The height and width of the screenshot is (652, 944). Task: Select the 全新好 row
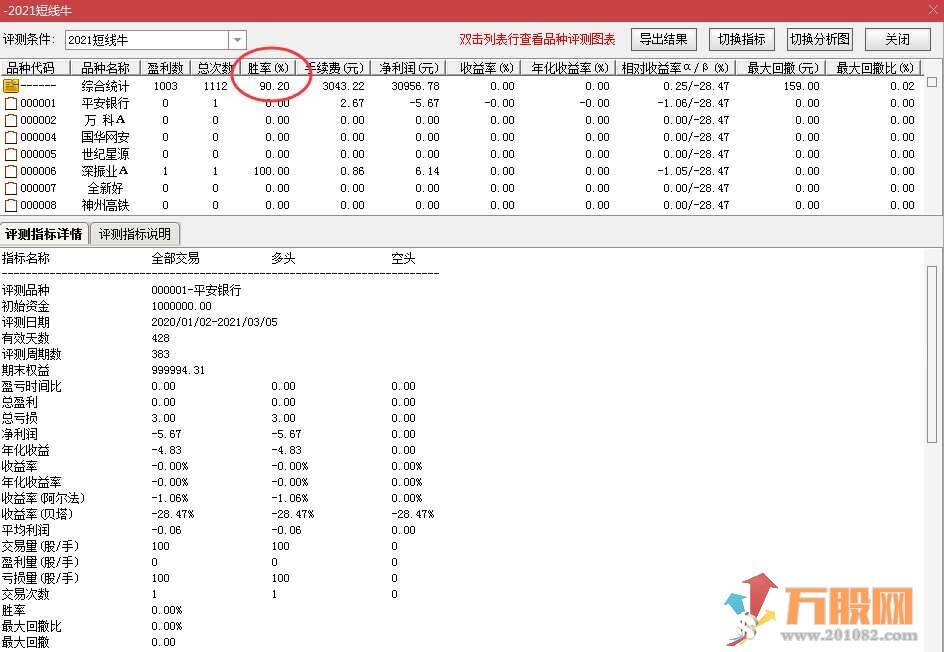[461, 188]
